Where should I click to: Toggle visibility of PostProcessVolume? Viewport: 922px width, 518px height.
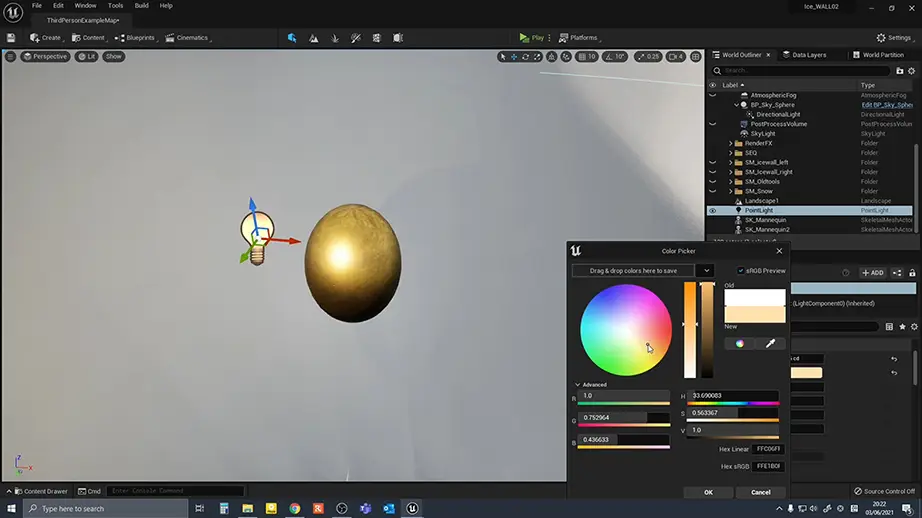(712, 124)
